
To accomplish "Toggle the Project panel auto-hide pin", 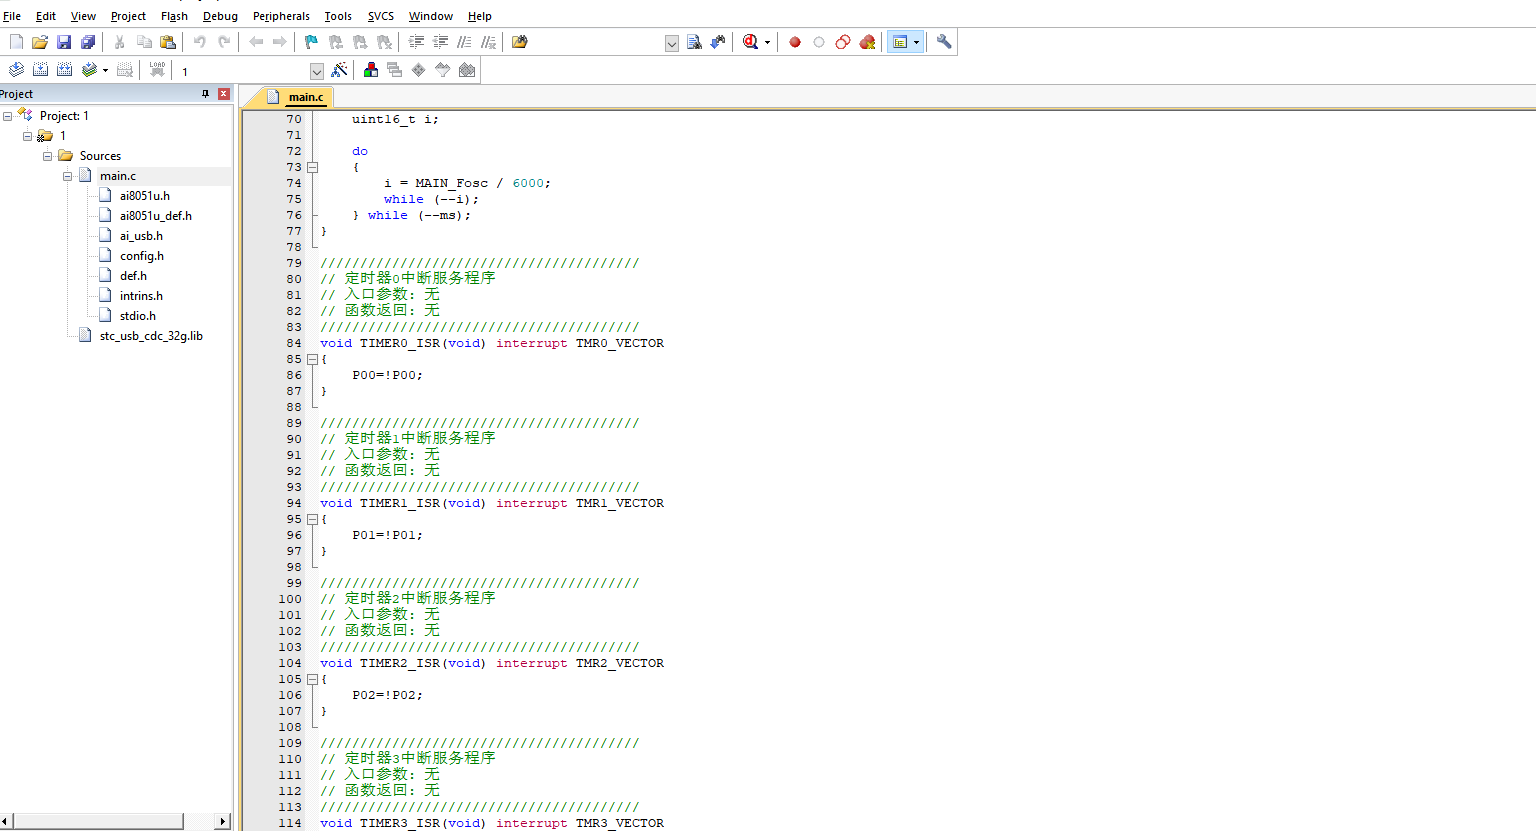I will pos(206,94).
